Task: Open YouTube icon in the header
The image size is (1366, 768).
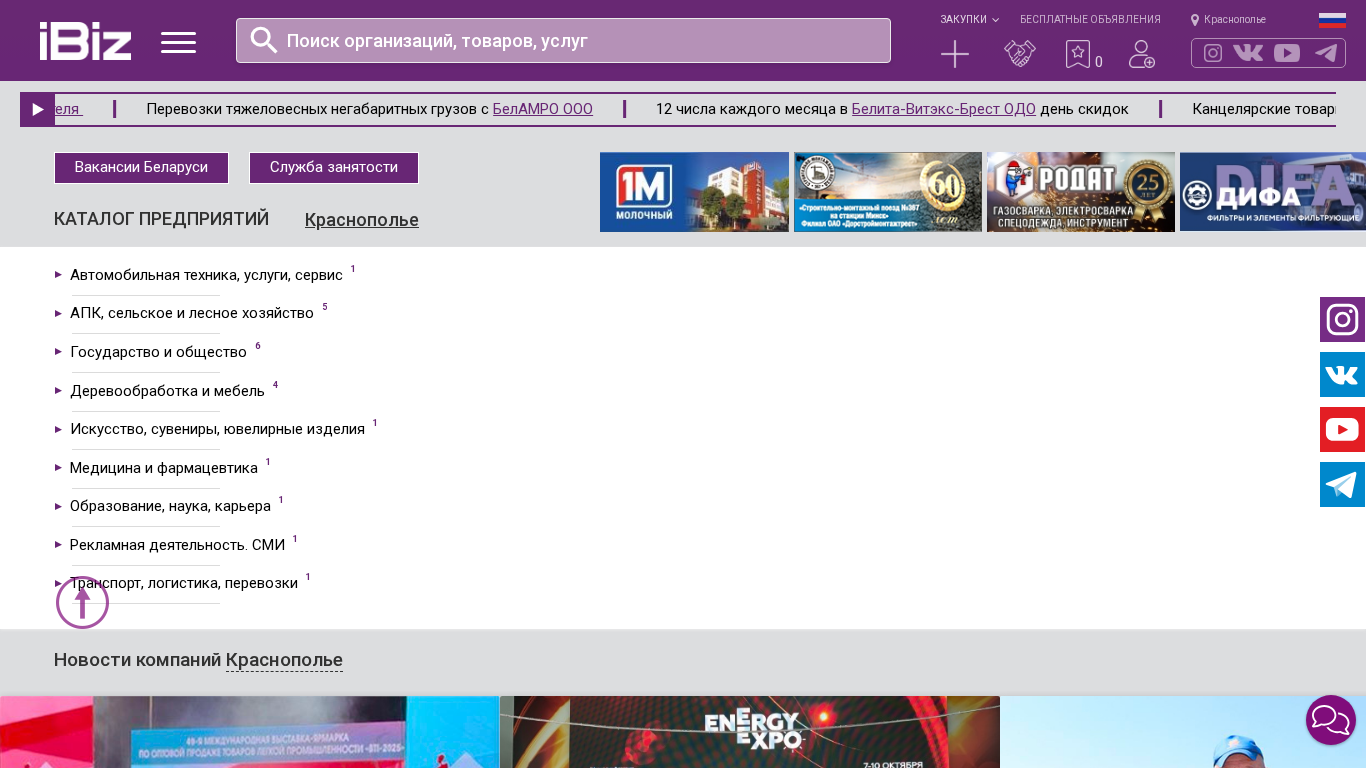Action: pyautogui.click(x=1287, y=53)
